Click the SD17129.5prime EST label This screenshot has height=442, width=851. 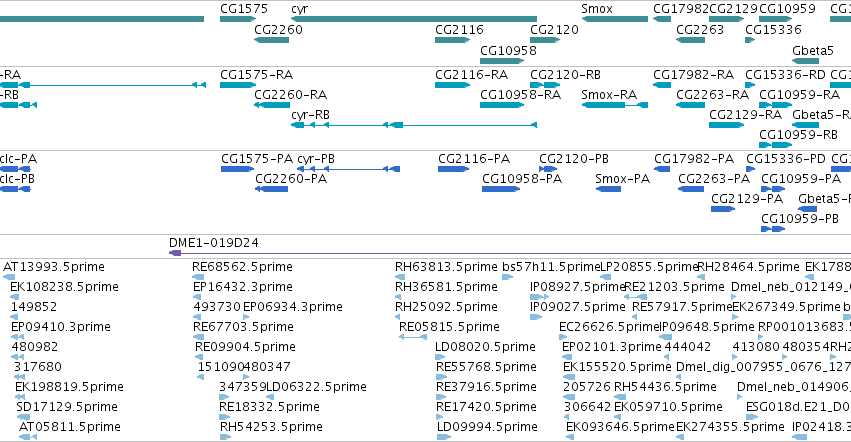tap(67, 407)
